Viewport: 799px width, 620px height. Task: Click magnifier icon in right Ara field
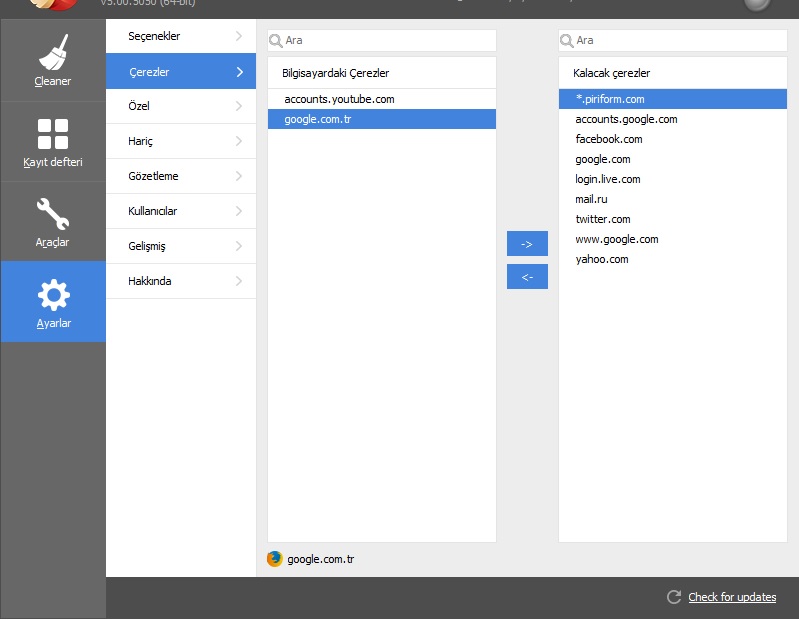pyautogui.click(x=567, y=41)
